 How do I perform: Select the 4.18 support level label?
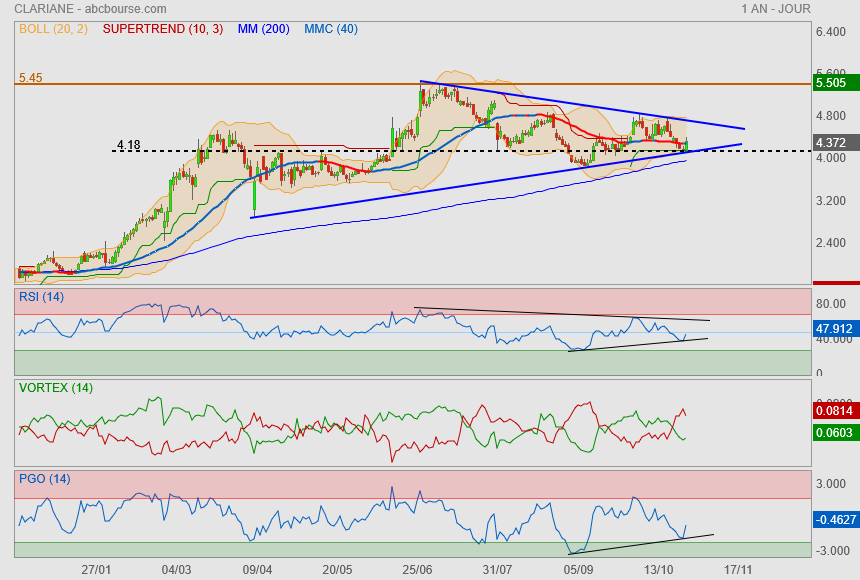128,145
